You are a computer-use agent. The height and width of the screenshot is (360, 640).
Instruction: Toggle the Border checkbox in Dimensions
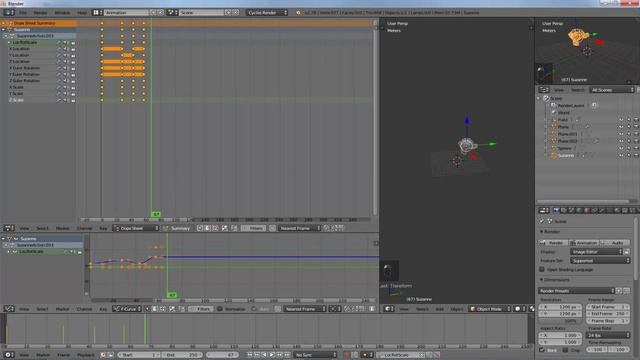point(542,350)
